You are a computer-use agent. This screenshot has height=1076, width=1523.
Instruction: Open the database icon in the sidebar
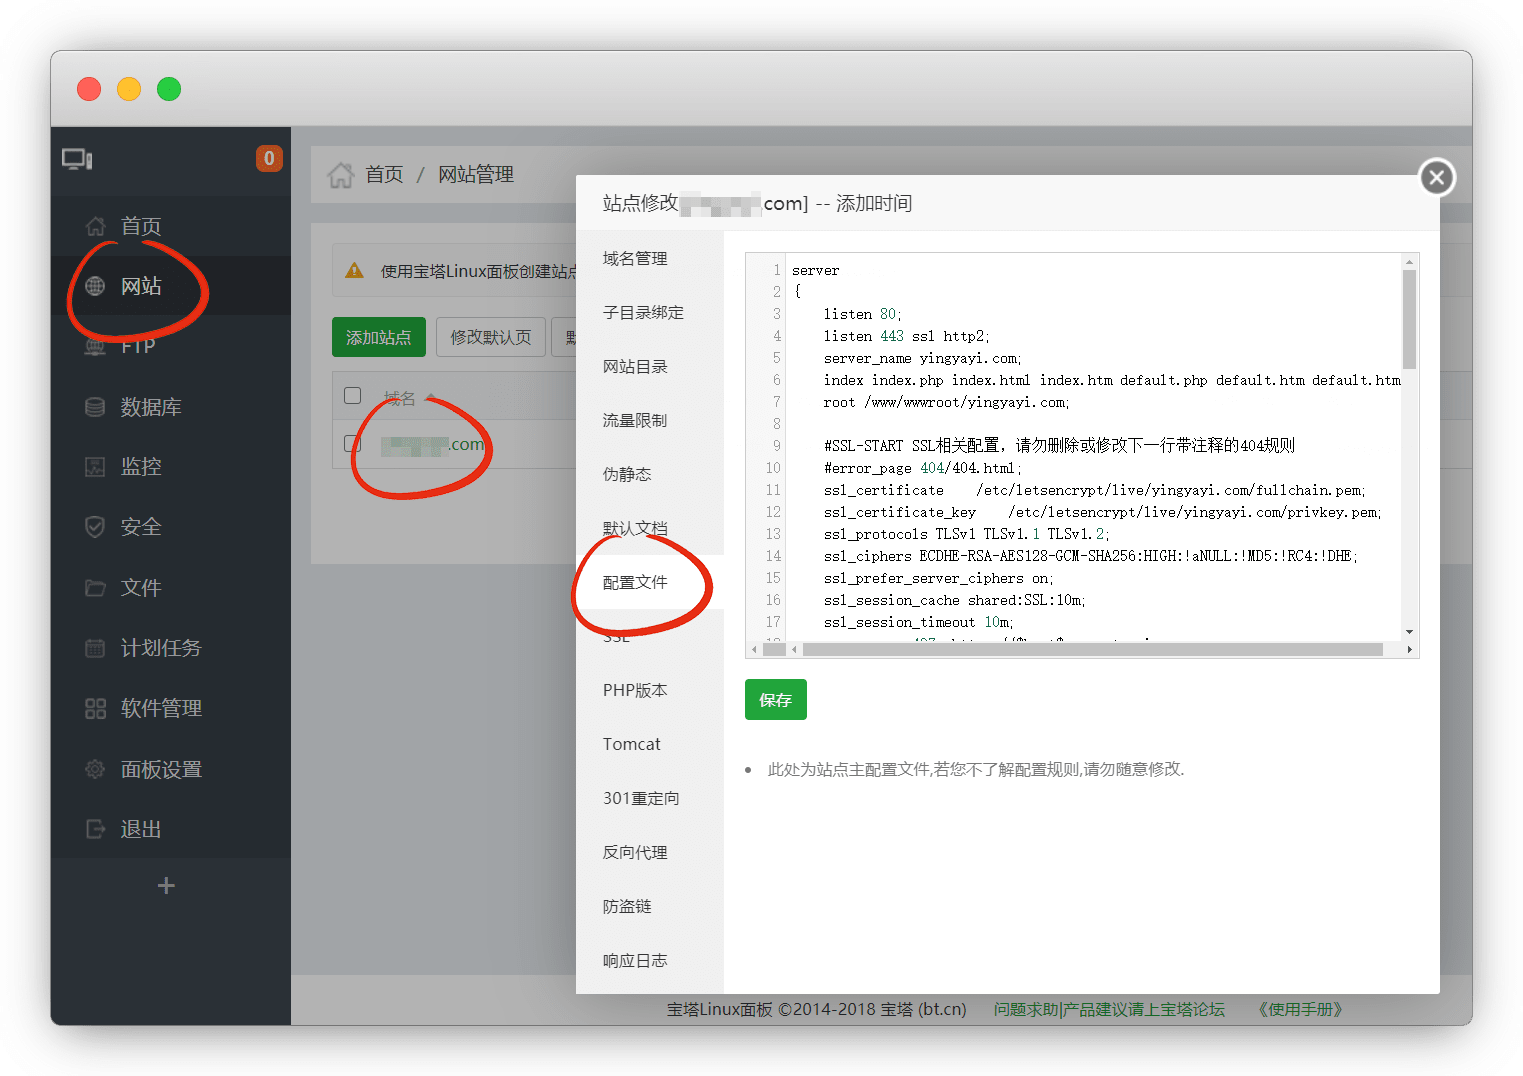point(95,407)
